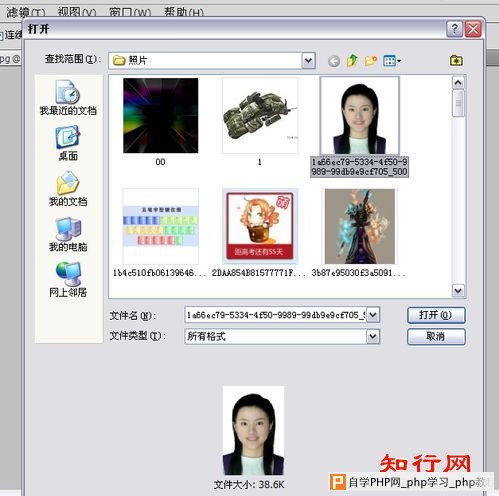
Task: Click the file name label 00
Action: point(160,162)
